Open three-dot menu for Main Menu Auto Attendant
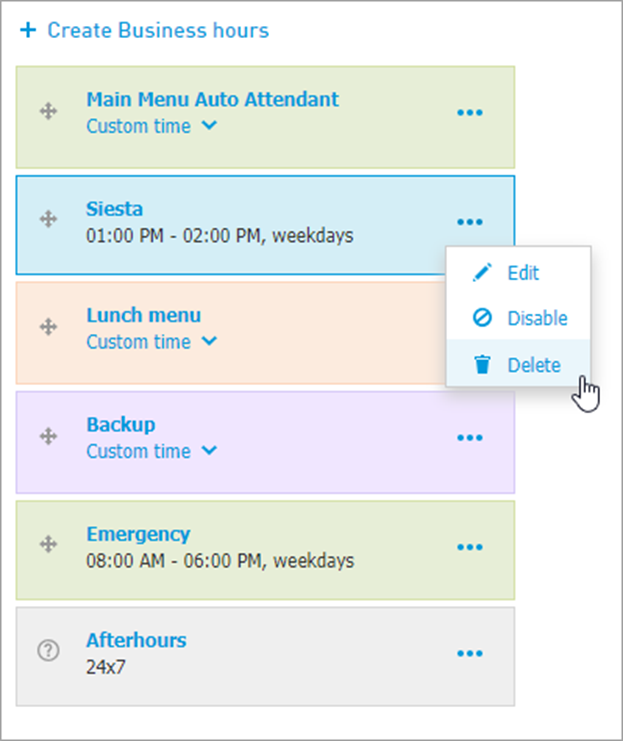The width and height of the screenshot is (623, 741). (470, 112)
